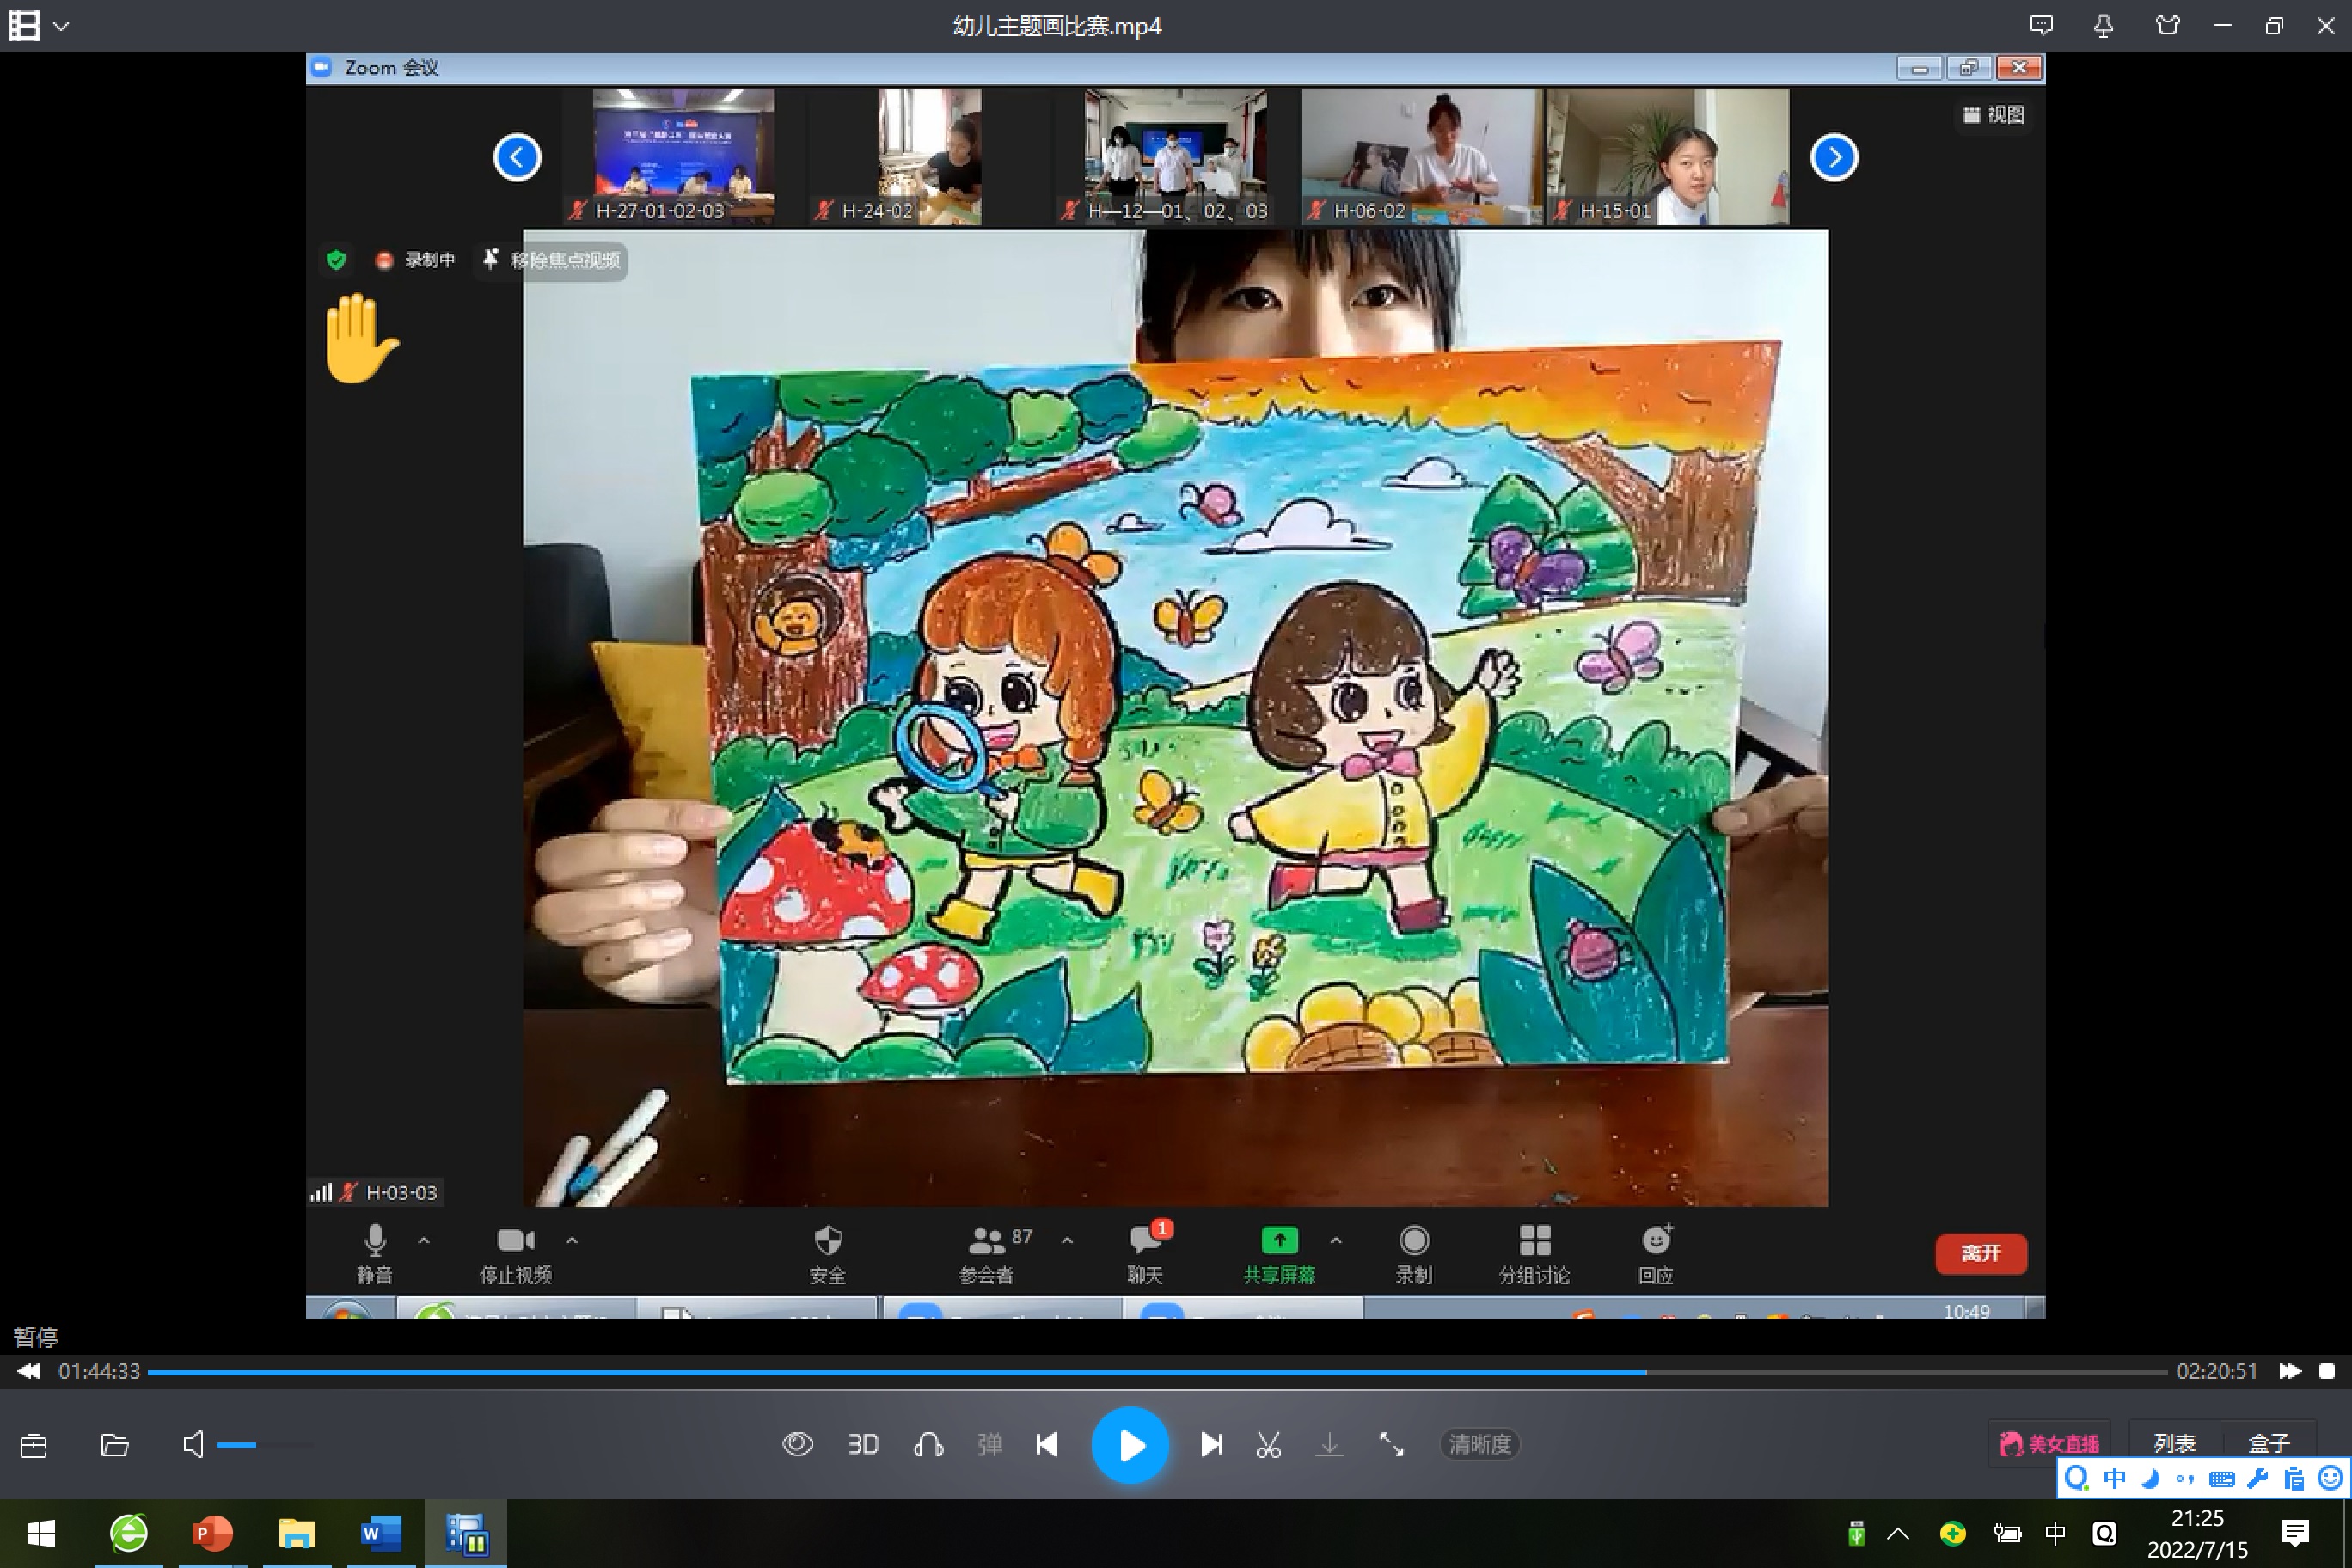Open 分组讨论 breakout rooms
Viewport: 2352px width, 1568px height.
1534,1254
